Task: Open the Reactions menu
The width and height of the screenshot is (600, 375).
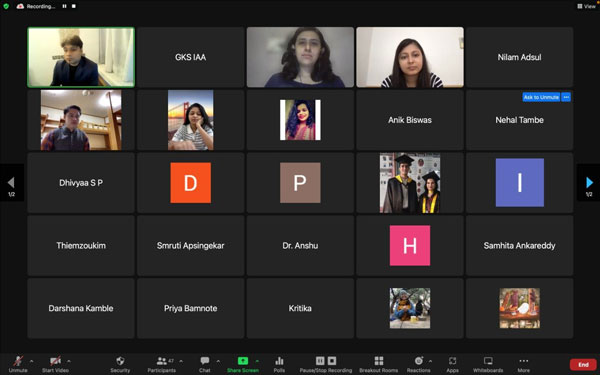Action: [x=419, y=364]
